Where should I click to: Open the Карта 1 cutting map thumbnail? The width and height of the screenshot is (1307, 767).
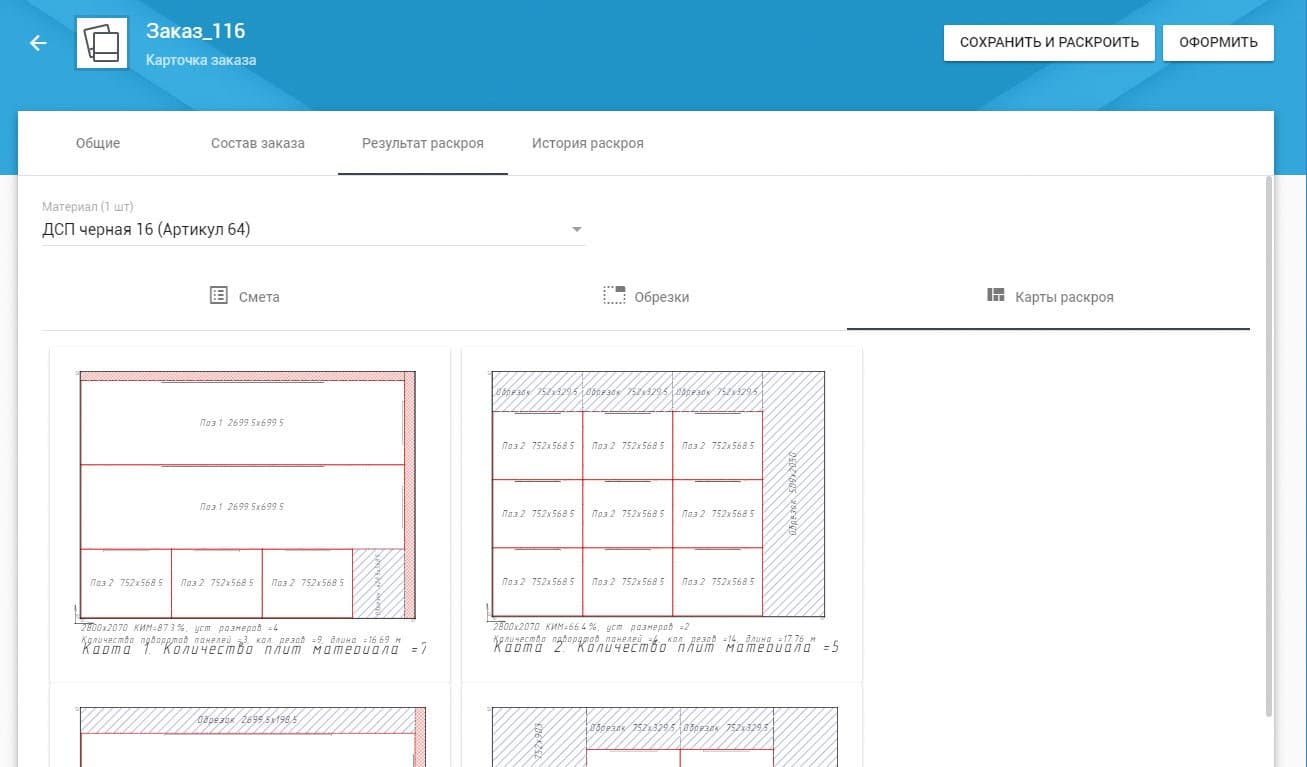point(250,514)
